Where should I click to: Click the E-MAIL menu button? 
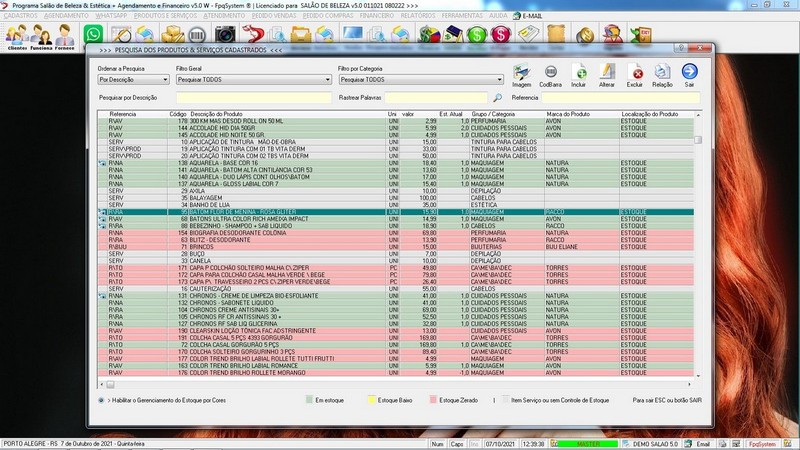point(528,16)
